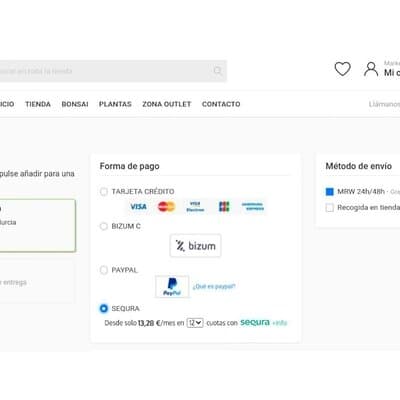400x400 pixels.
Task: Click the Método de envío heading
Action: point(359,166)
